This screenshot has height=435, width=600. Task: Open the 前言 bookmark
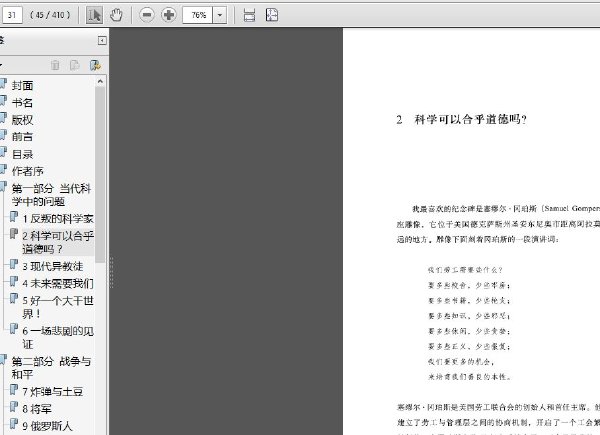click(22, 137)
